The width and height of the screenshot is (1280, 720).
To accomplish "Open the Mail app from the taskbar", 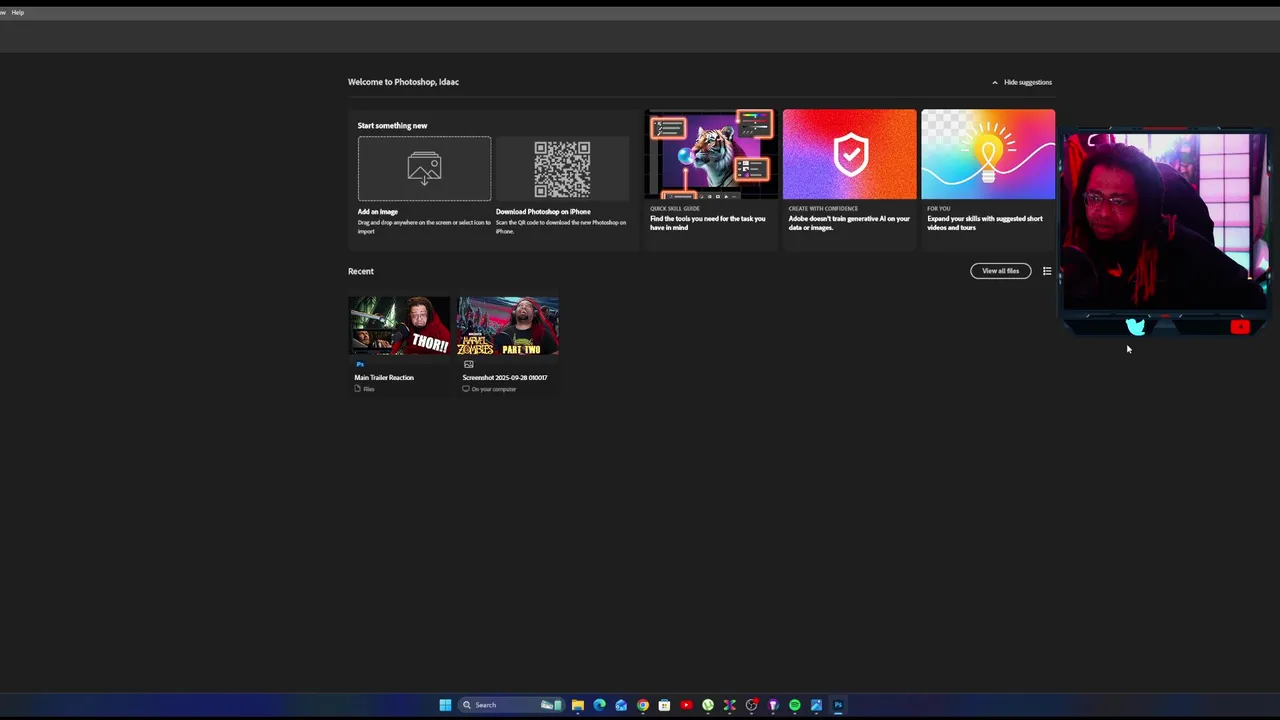I will pos(621,705).
